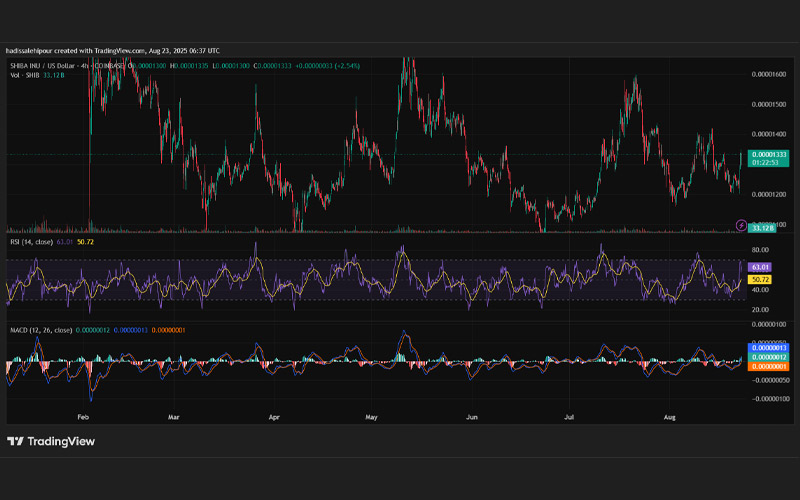Click the 20.00 RSI axis label

[x=760, y=310]
